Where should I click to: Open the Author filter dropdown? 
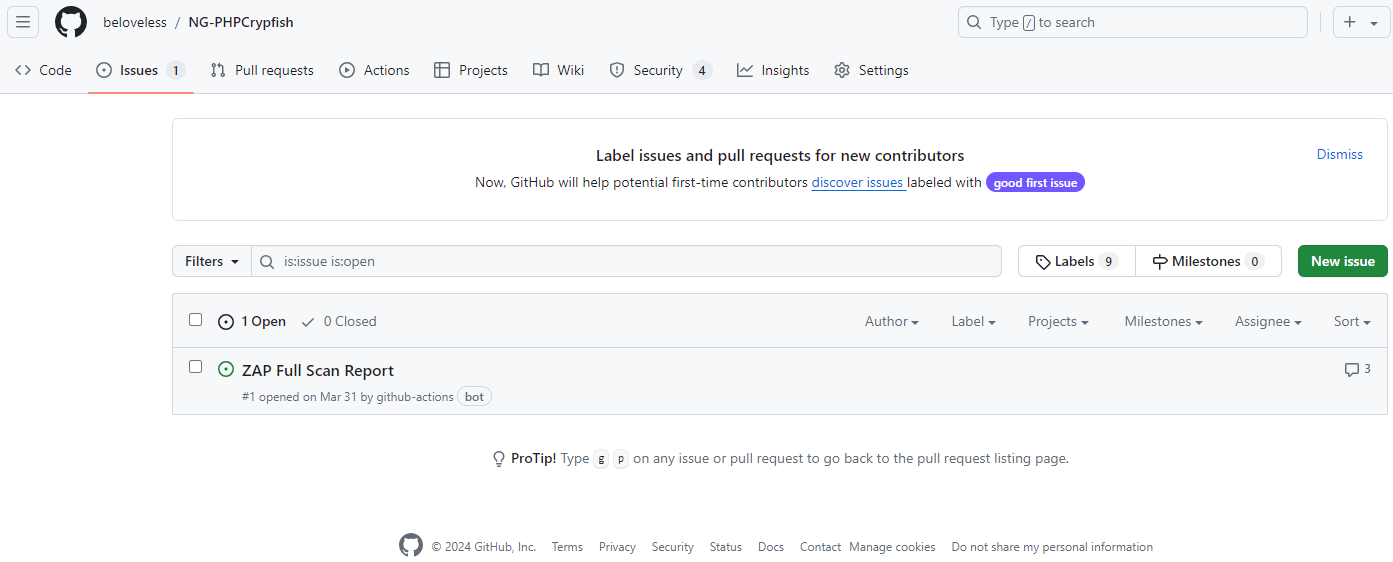(891, 321)
